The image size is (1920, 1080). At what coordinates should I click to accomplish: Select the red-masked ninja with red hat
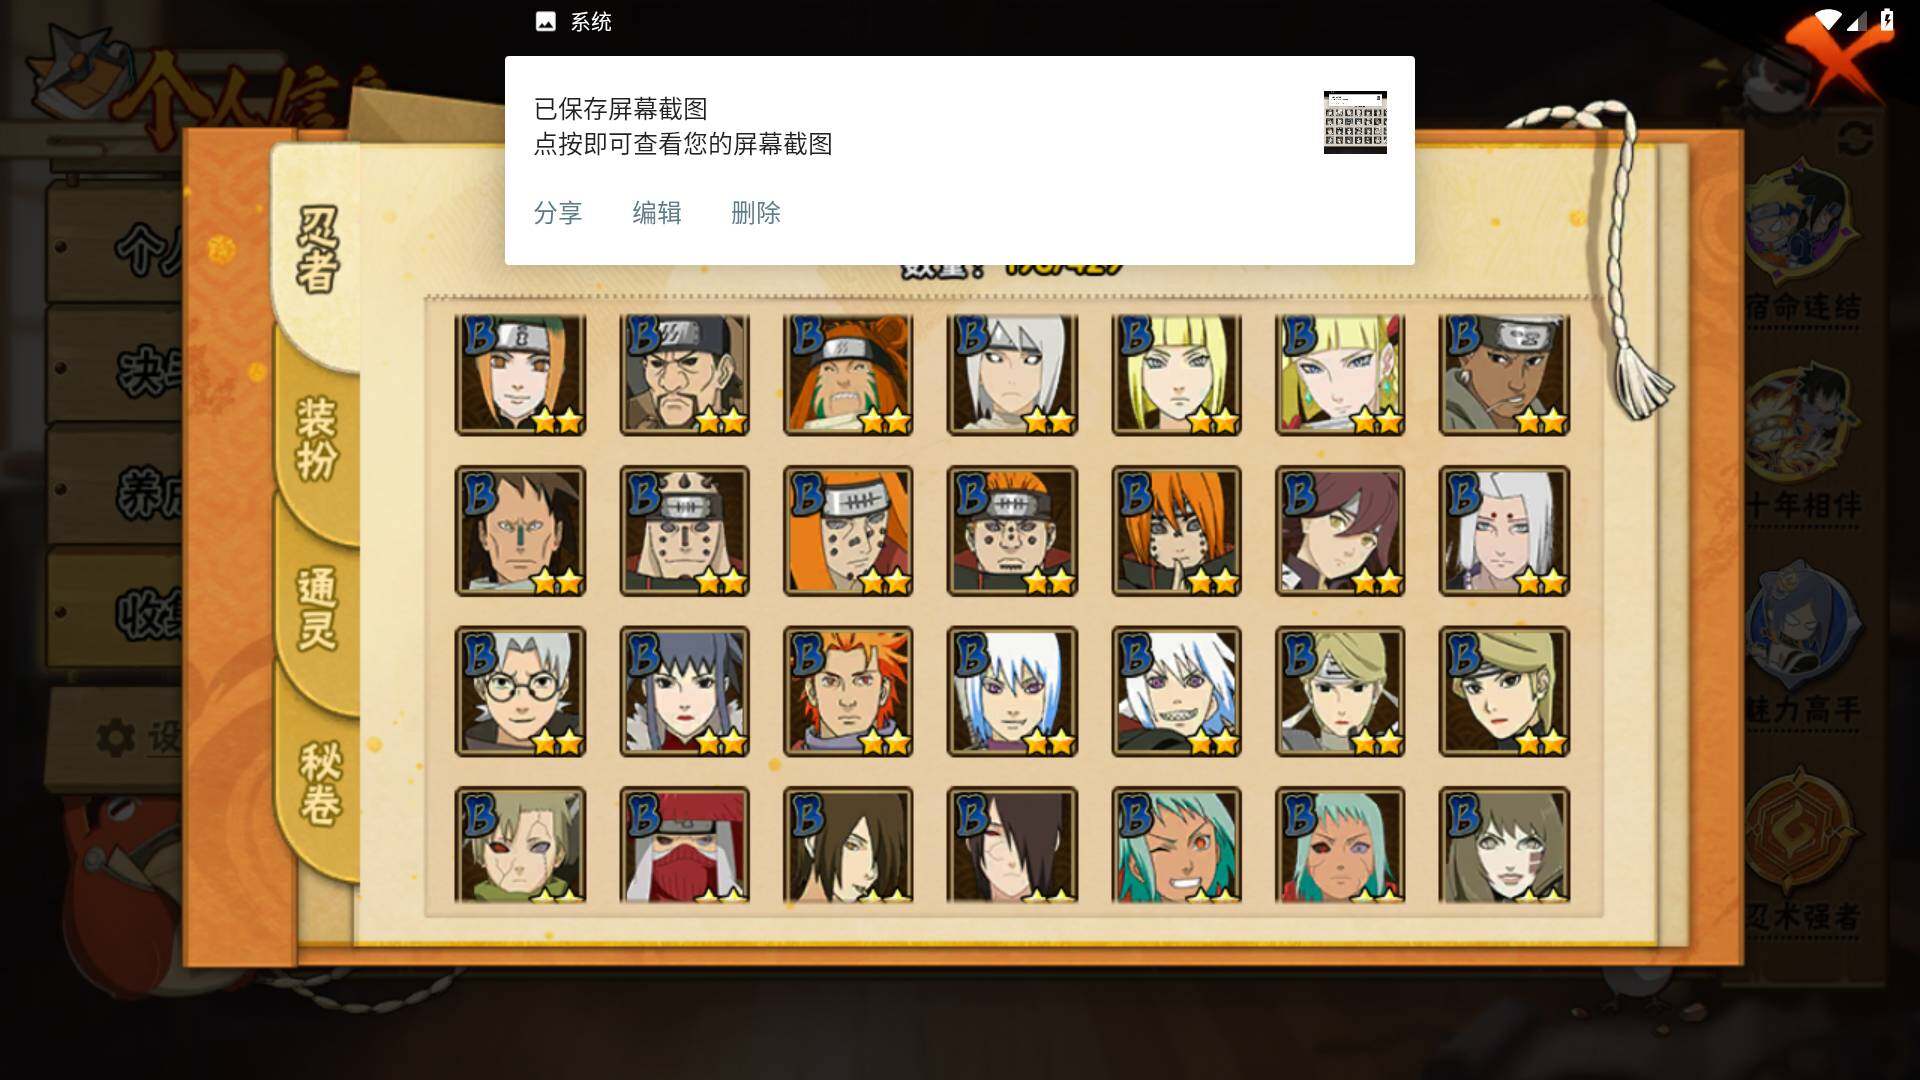tap(684, 845)
